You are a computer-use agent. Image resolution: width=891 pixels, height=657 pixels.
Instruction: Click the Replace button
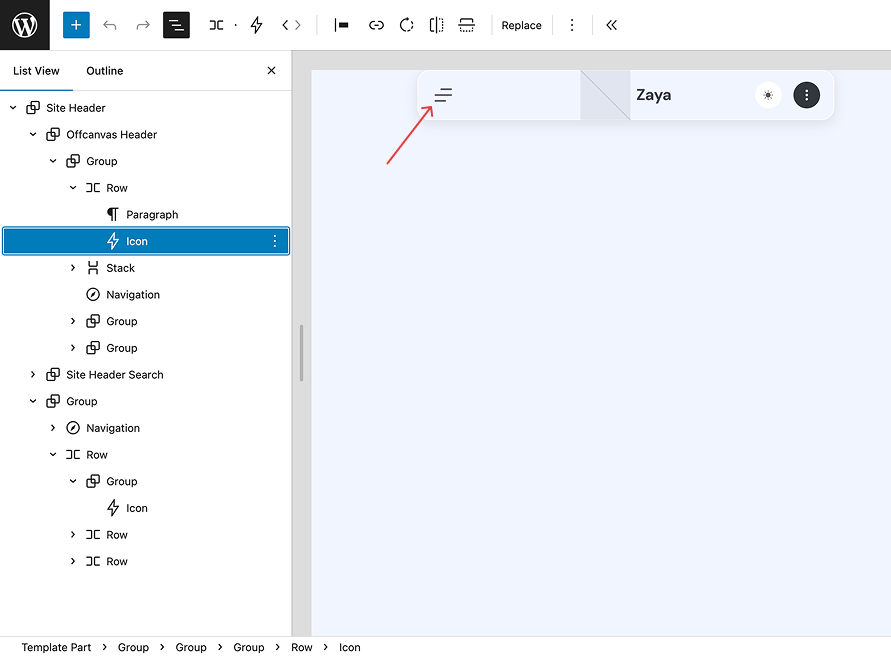521,25
